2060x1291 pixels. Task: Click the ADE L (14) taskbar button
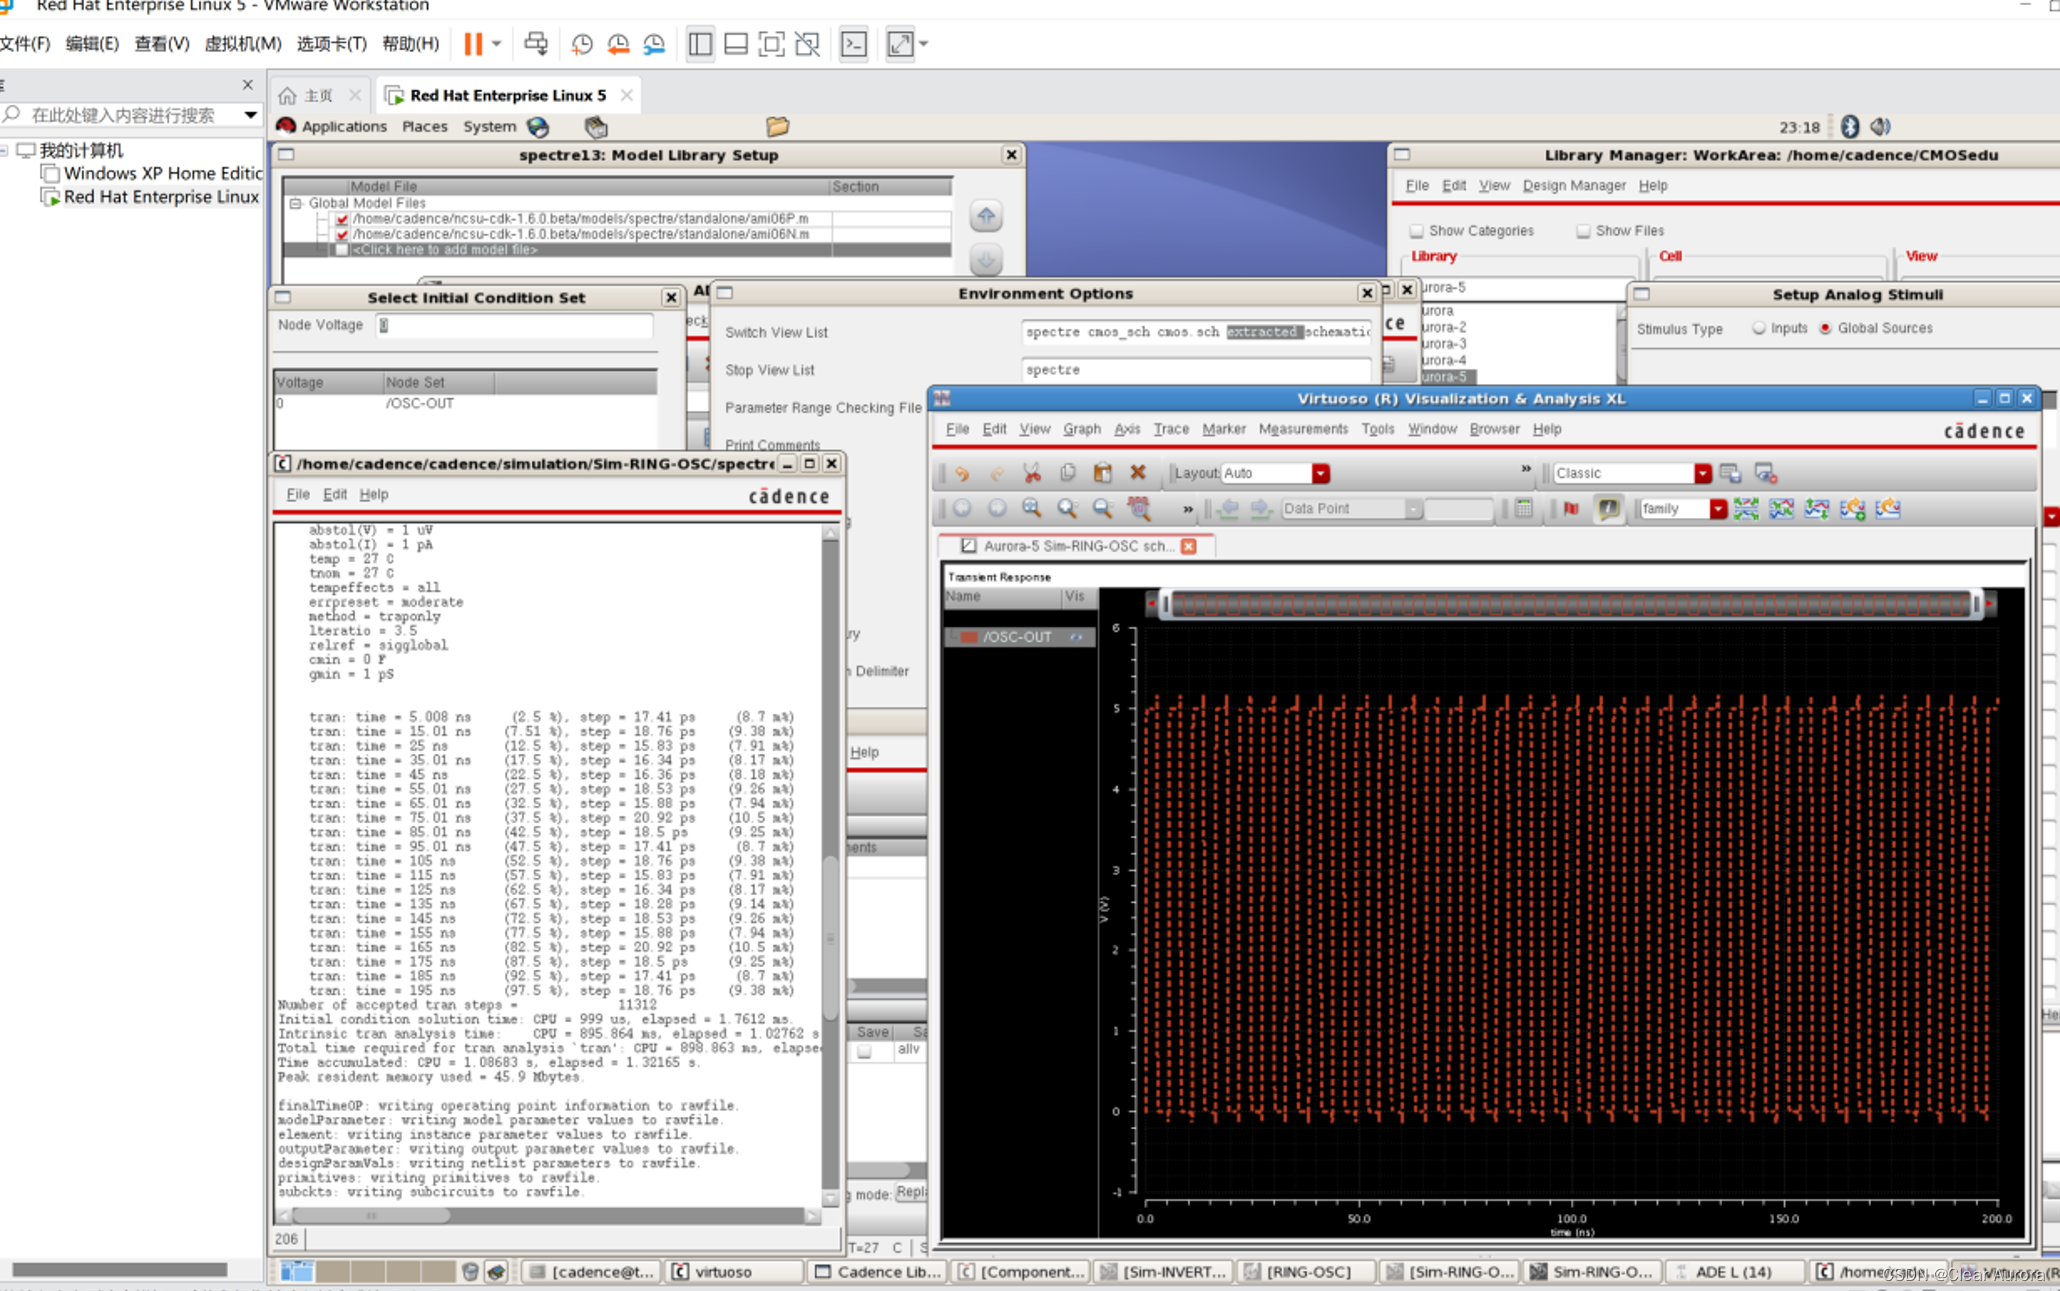pos(1733,1271)
